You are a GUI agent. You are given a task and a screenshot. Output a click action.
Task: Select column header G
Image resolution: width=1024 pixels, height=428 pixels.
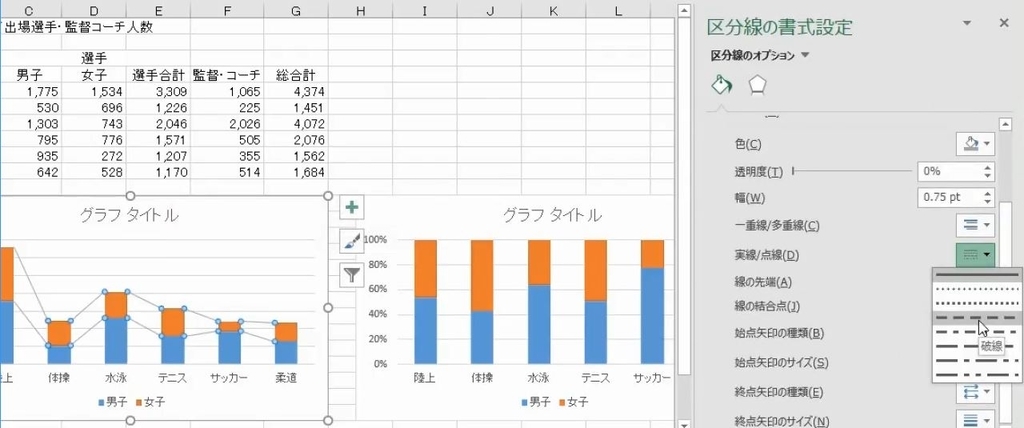point(296,10)
